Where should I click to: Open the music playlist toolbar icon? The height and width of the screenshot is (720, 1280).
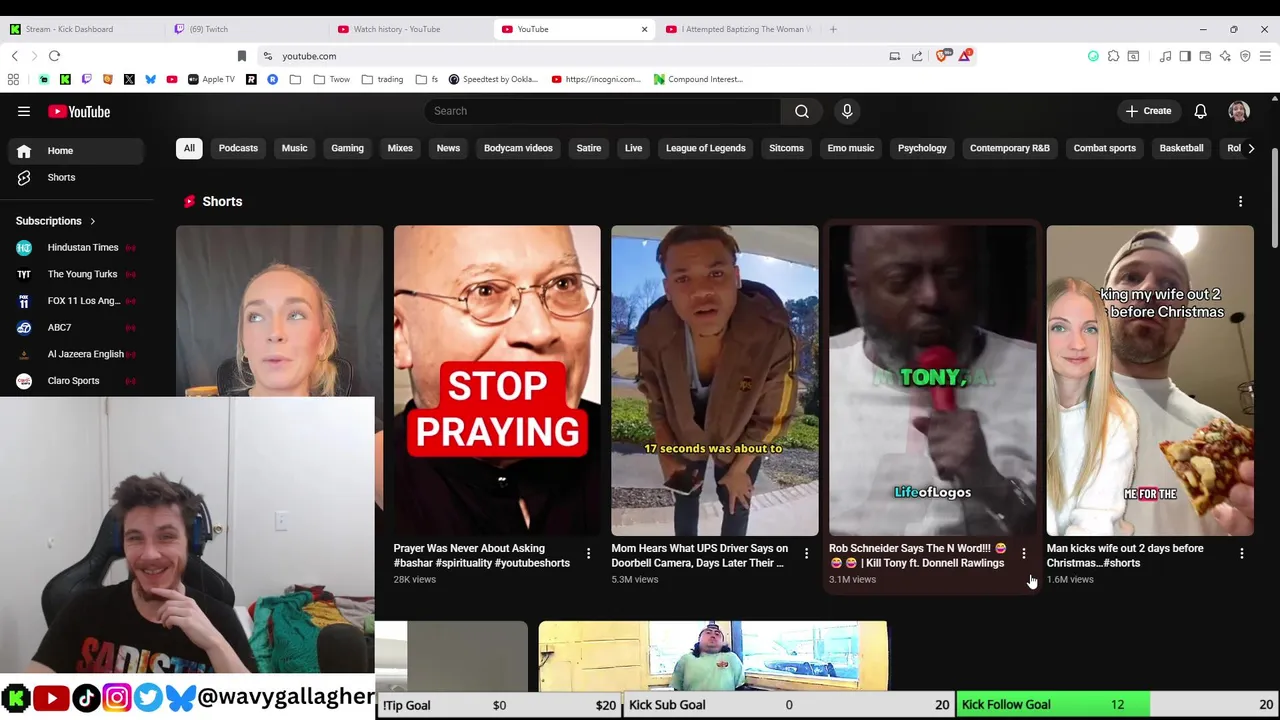[x=1165, y=56]
